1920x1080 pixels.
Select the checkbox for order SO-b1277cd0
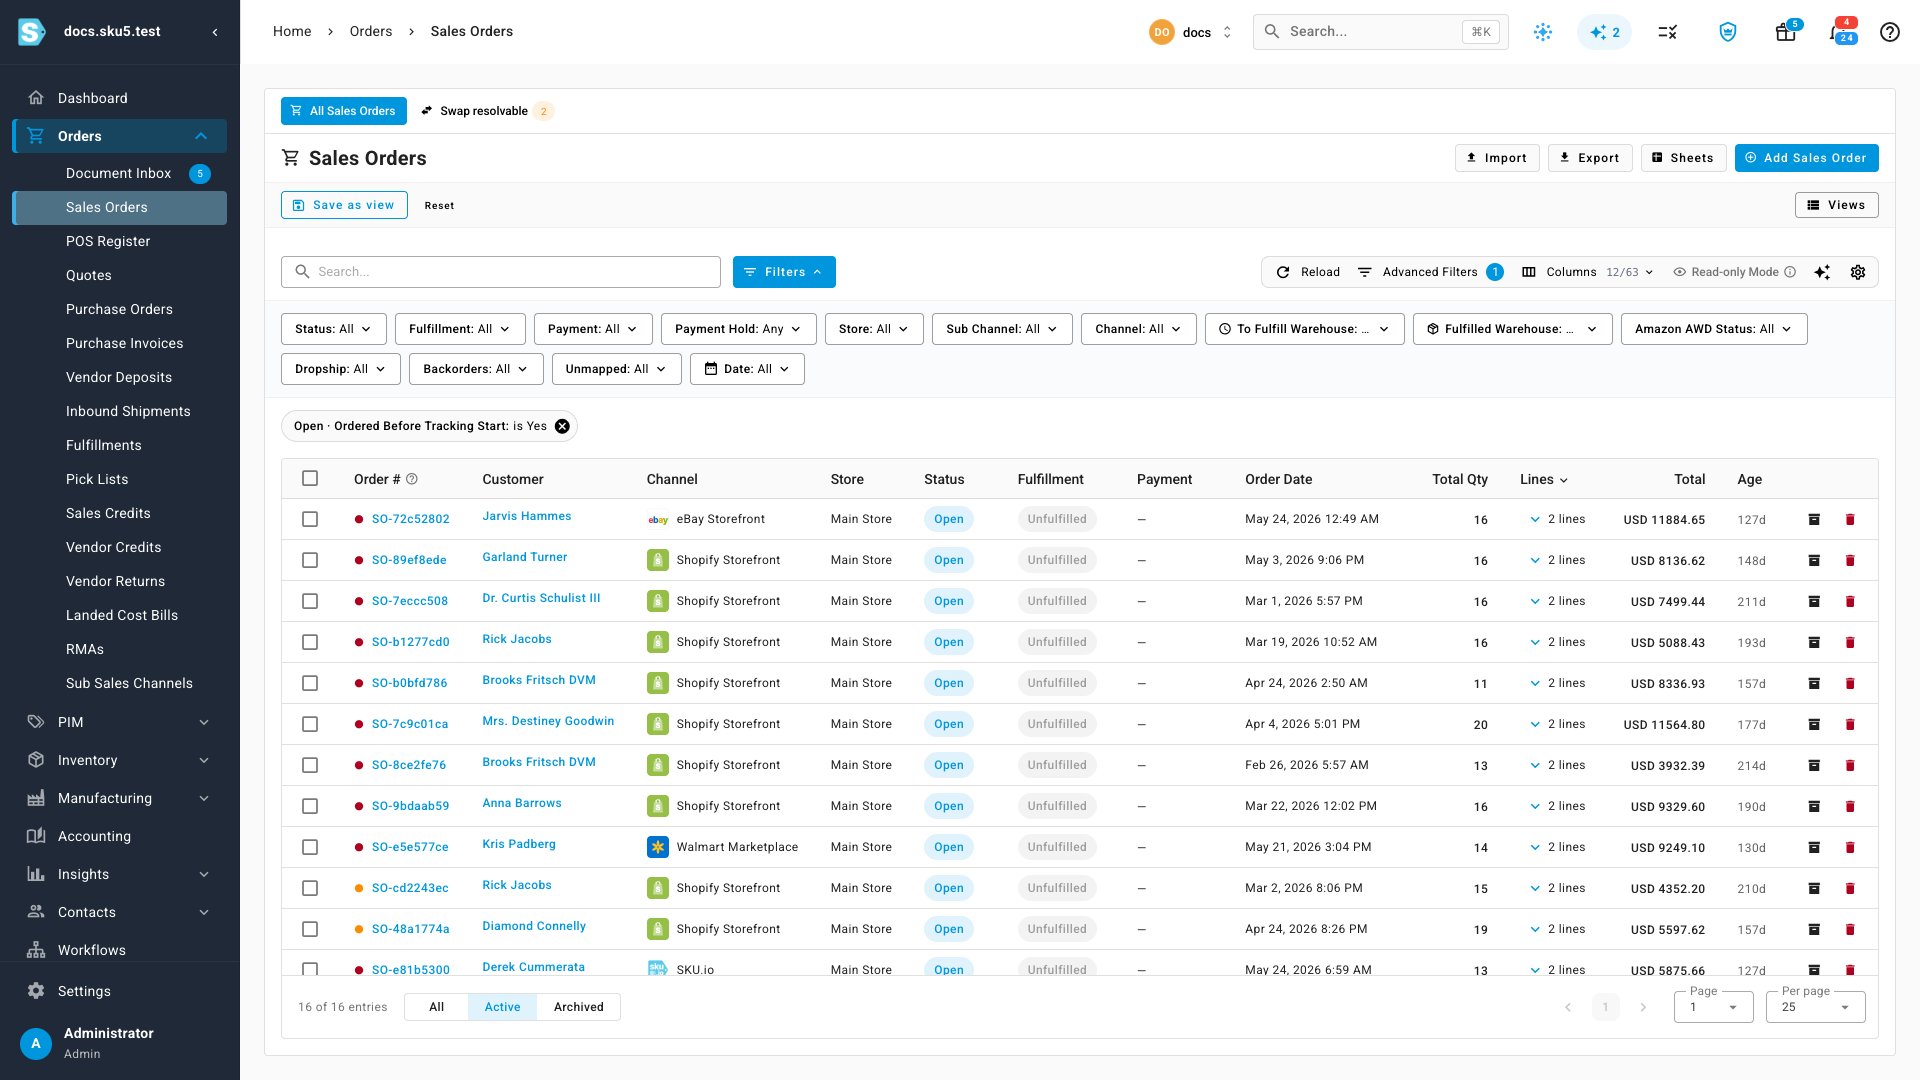pos(310,642)
